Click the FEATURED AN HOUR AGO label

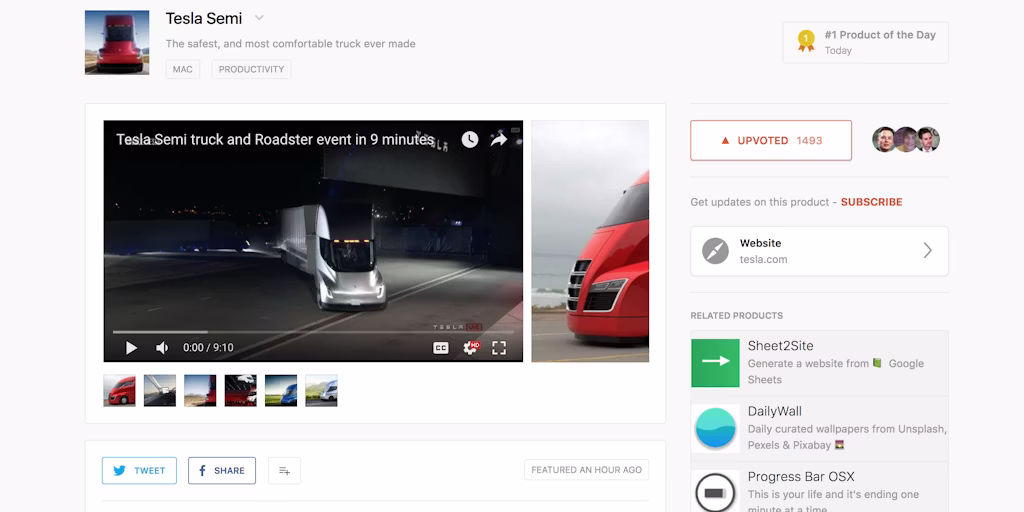pyautogui.click(x=586, y=470)
